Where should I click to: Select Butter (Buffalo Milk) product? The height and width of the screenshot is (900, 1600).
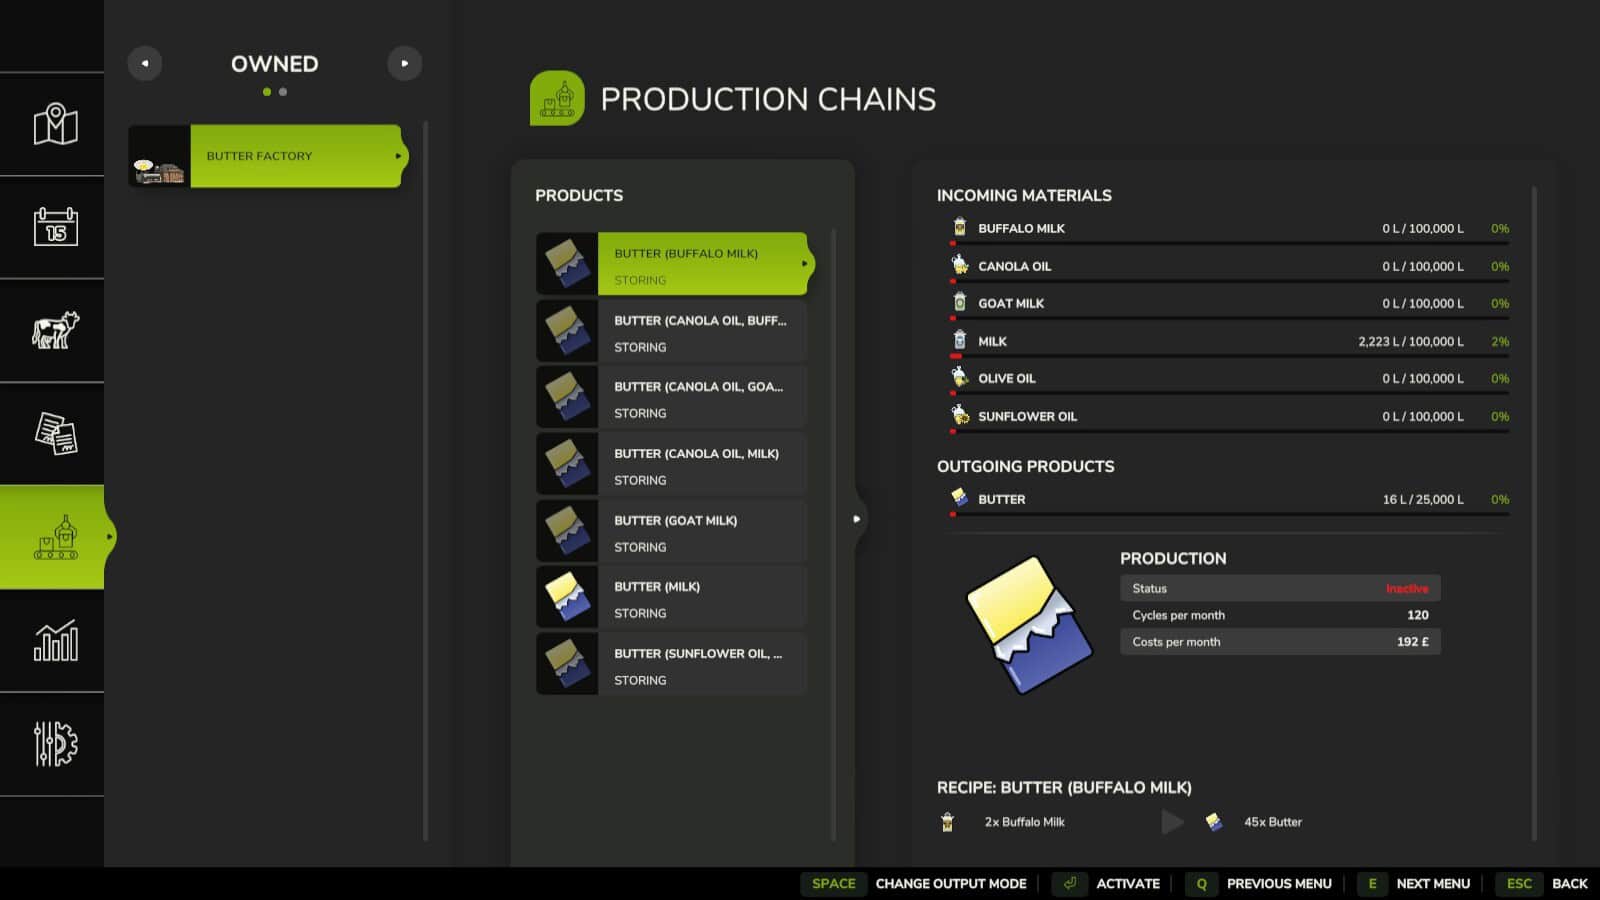(x=700, y=265)
